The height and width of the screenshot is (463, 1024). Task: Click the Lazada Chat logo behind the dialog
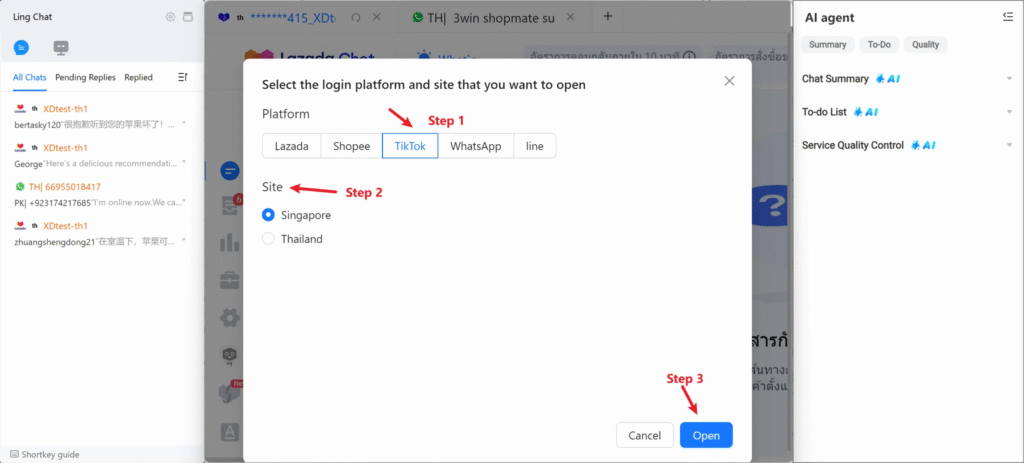point(308,54)
